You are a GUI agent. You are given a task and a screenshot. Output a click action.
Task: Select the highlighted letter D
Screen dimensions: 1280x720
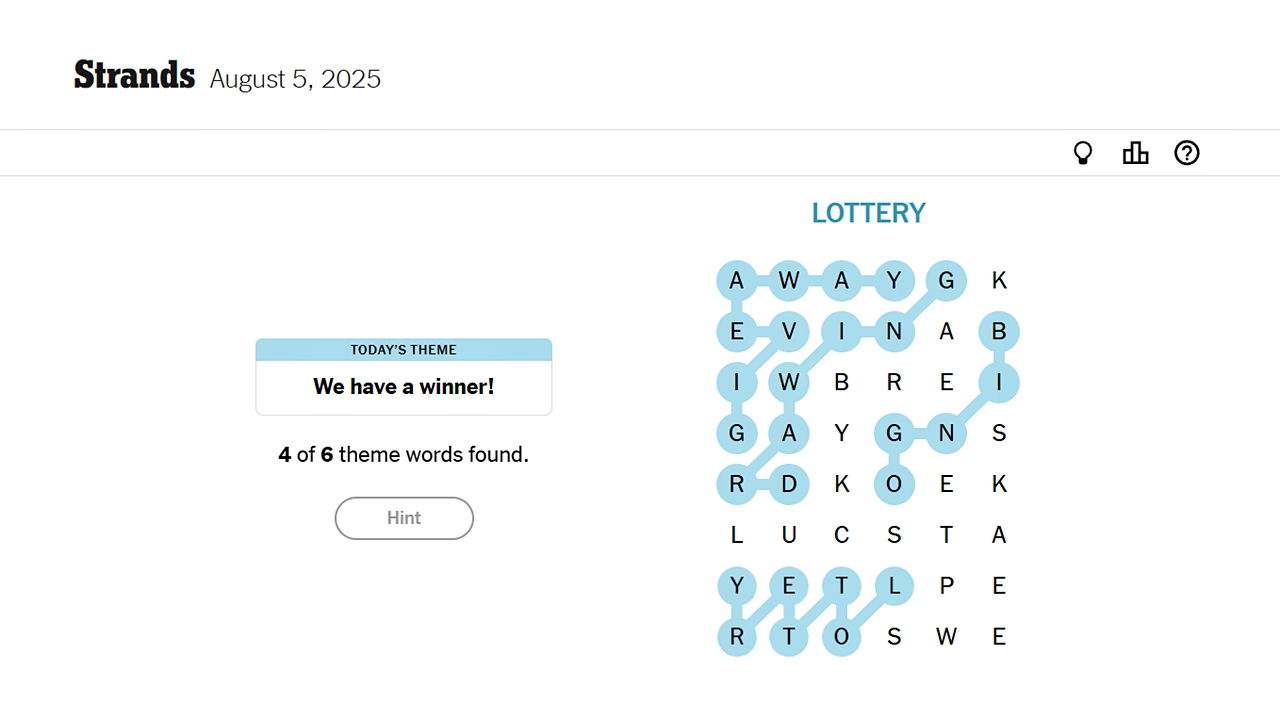pos(789,484)
